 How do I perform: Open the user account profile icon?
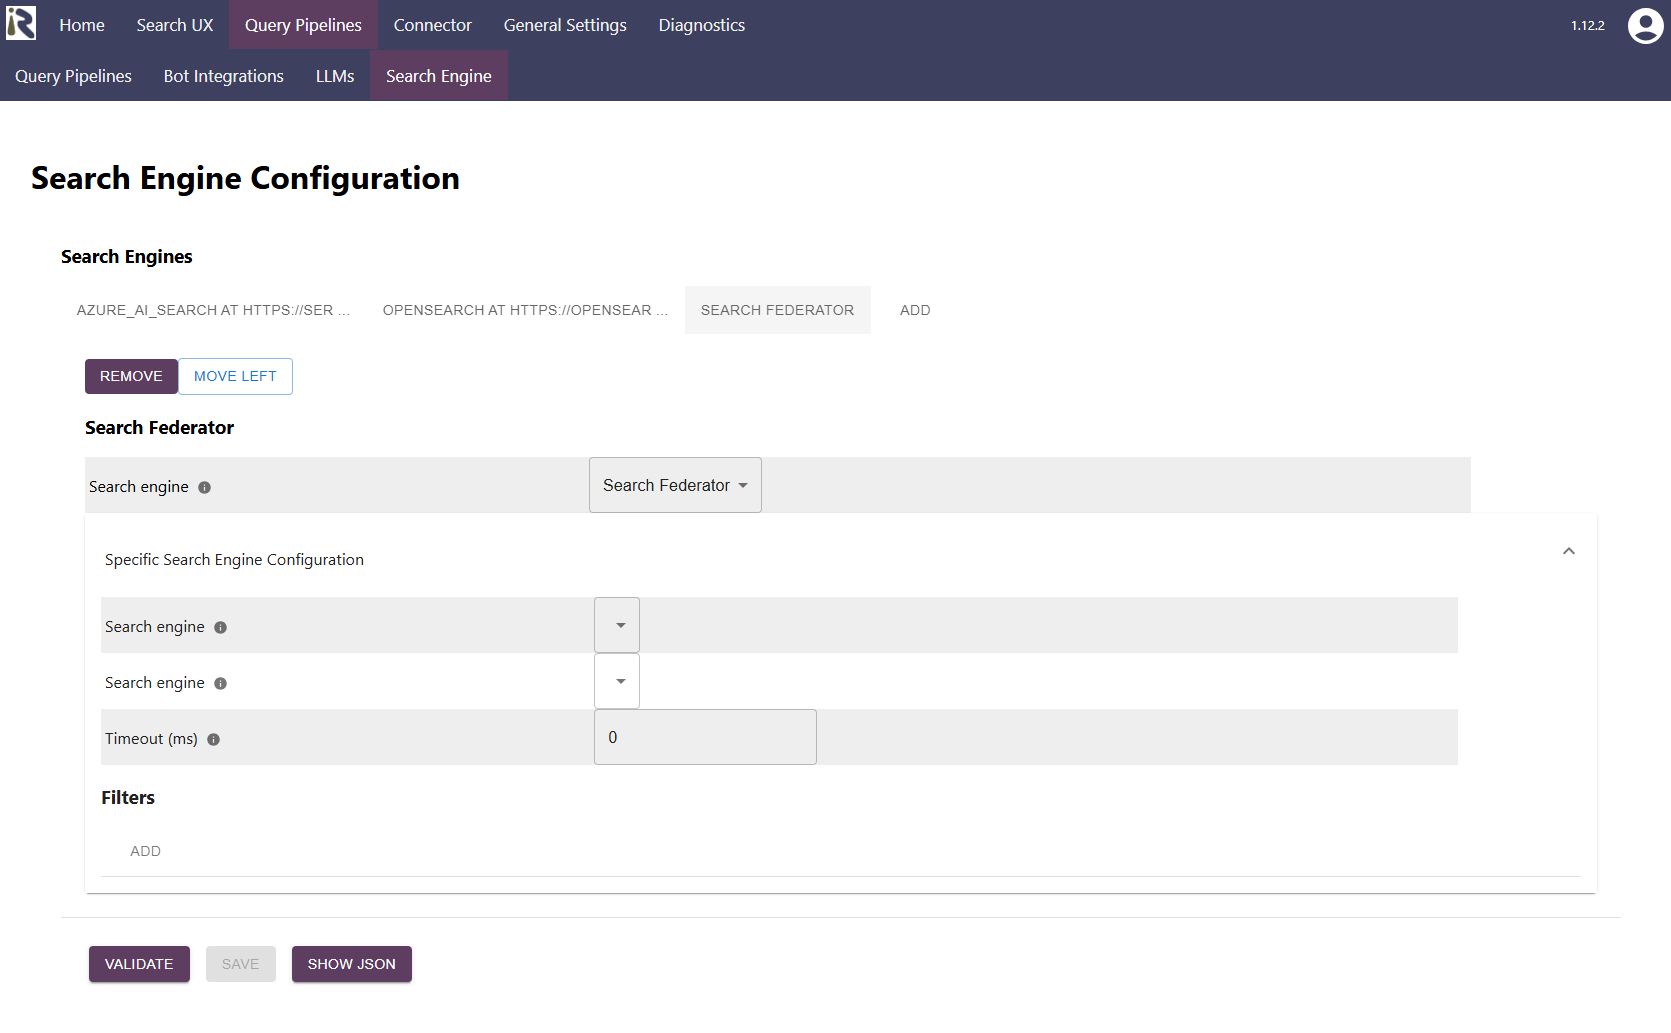[1645, 26]
